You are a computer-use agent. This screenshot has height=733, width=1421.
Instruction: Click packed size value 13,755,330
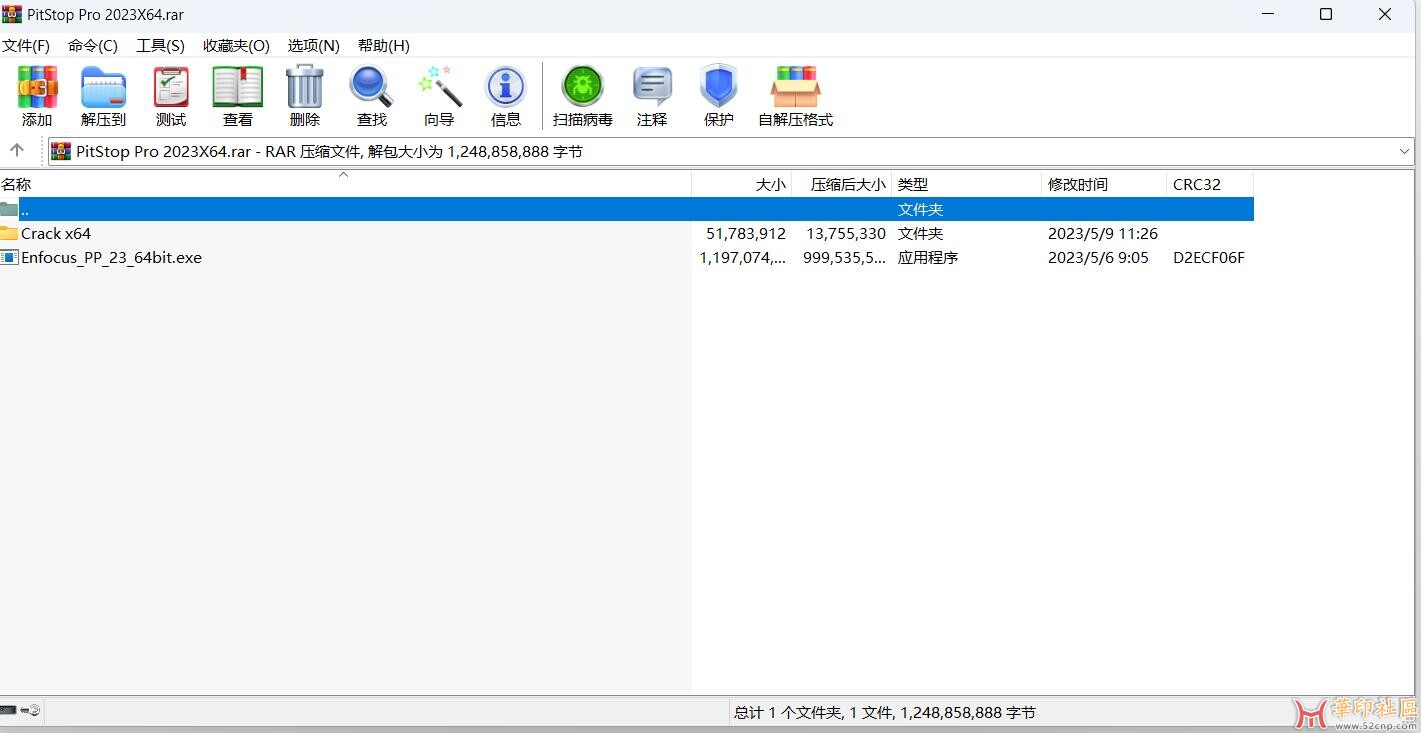846,233
